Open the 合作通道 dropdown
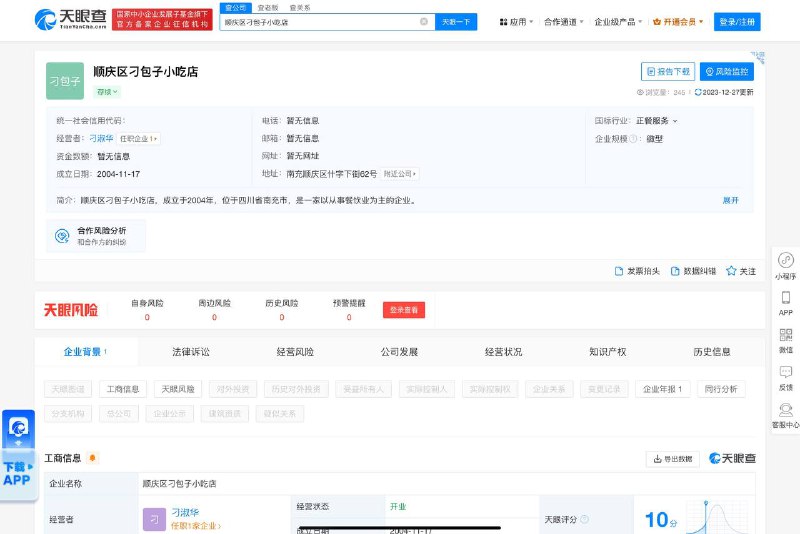Image resolution: width=800 pixels, height=534 pixels. pos(563,22)
